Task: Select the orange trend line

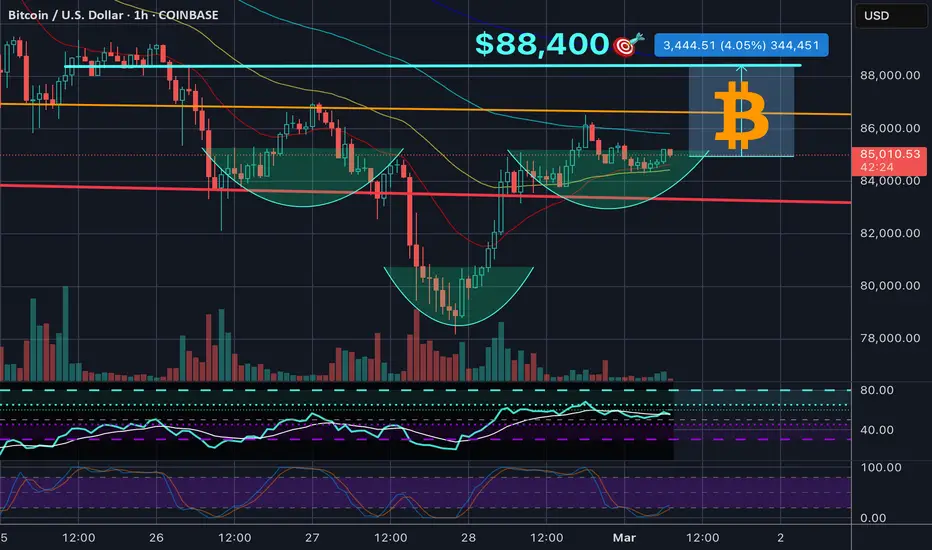Action: 426,109
